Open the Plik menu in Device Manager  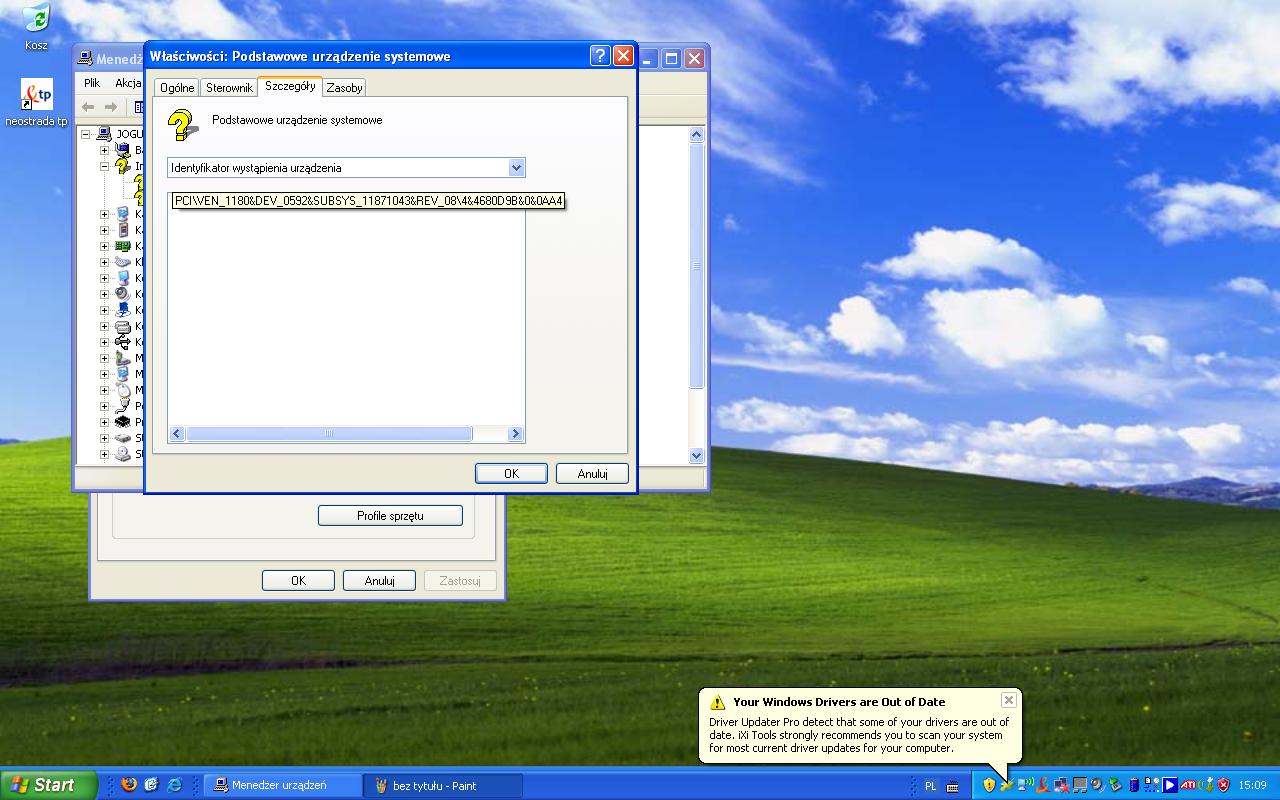coord(92,83)
